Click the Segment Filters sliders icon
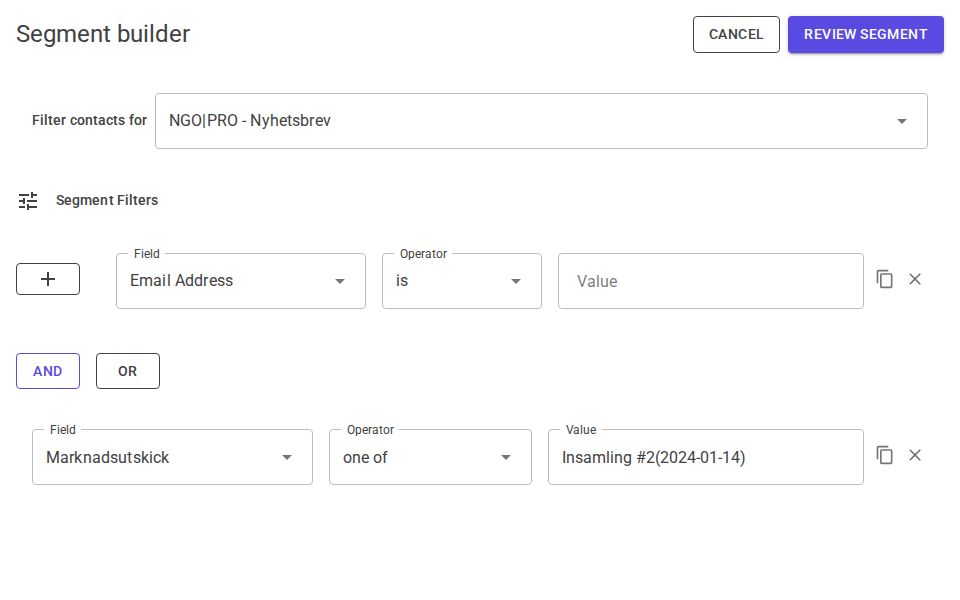Screen dimensions: 960x600 pos(27,200)
